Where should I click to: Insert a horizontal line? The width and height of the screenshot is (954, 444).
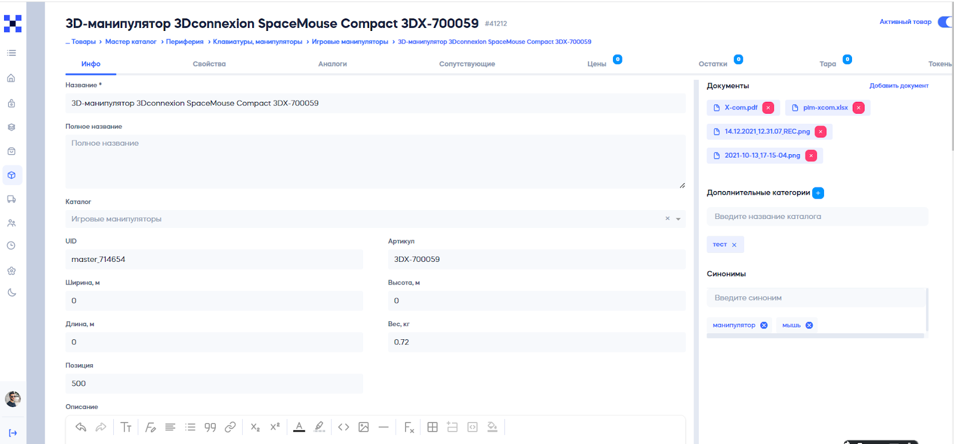(383, 427)
